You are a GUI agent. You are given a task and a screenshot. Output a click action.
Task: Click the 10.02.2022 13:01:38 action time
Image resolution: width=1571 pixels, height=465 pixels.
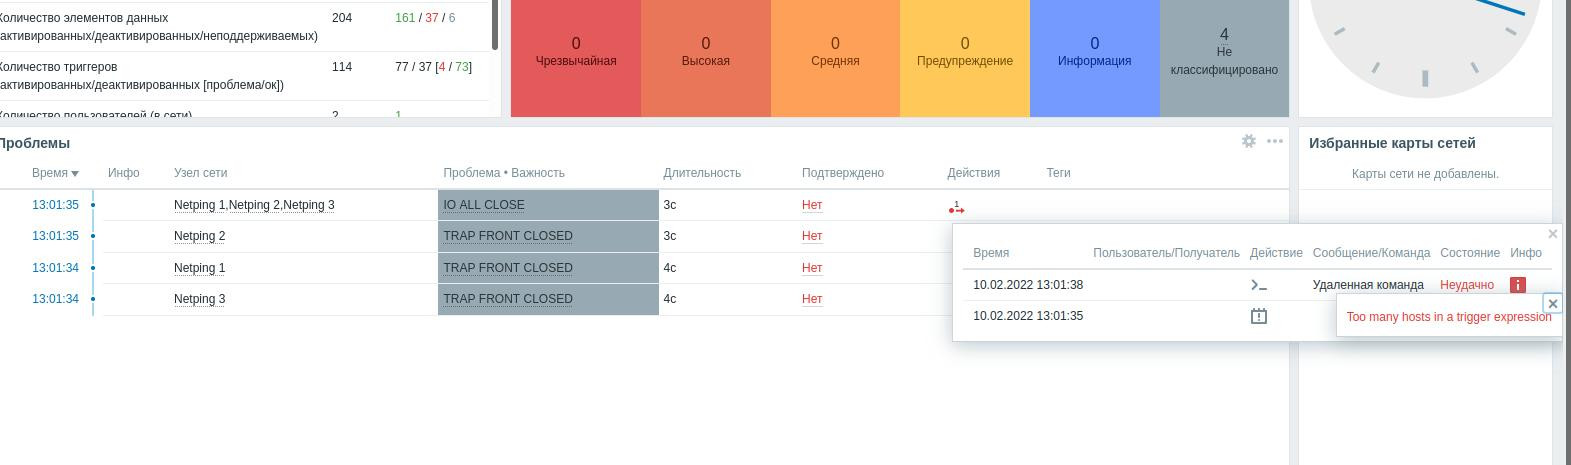pos(1028,285)
